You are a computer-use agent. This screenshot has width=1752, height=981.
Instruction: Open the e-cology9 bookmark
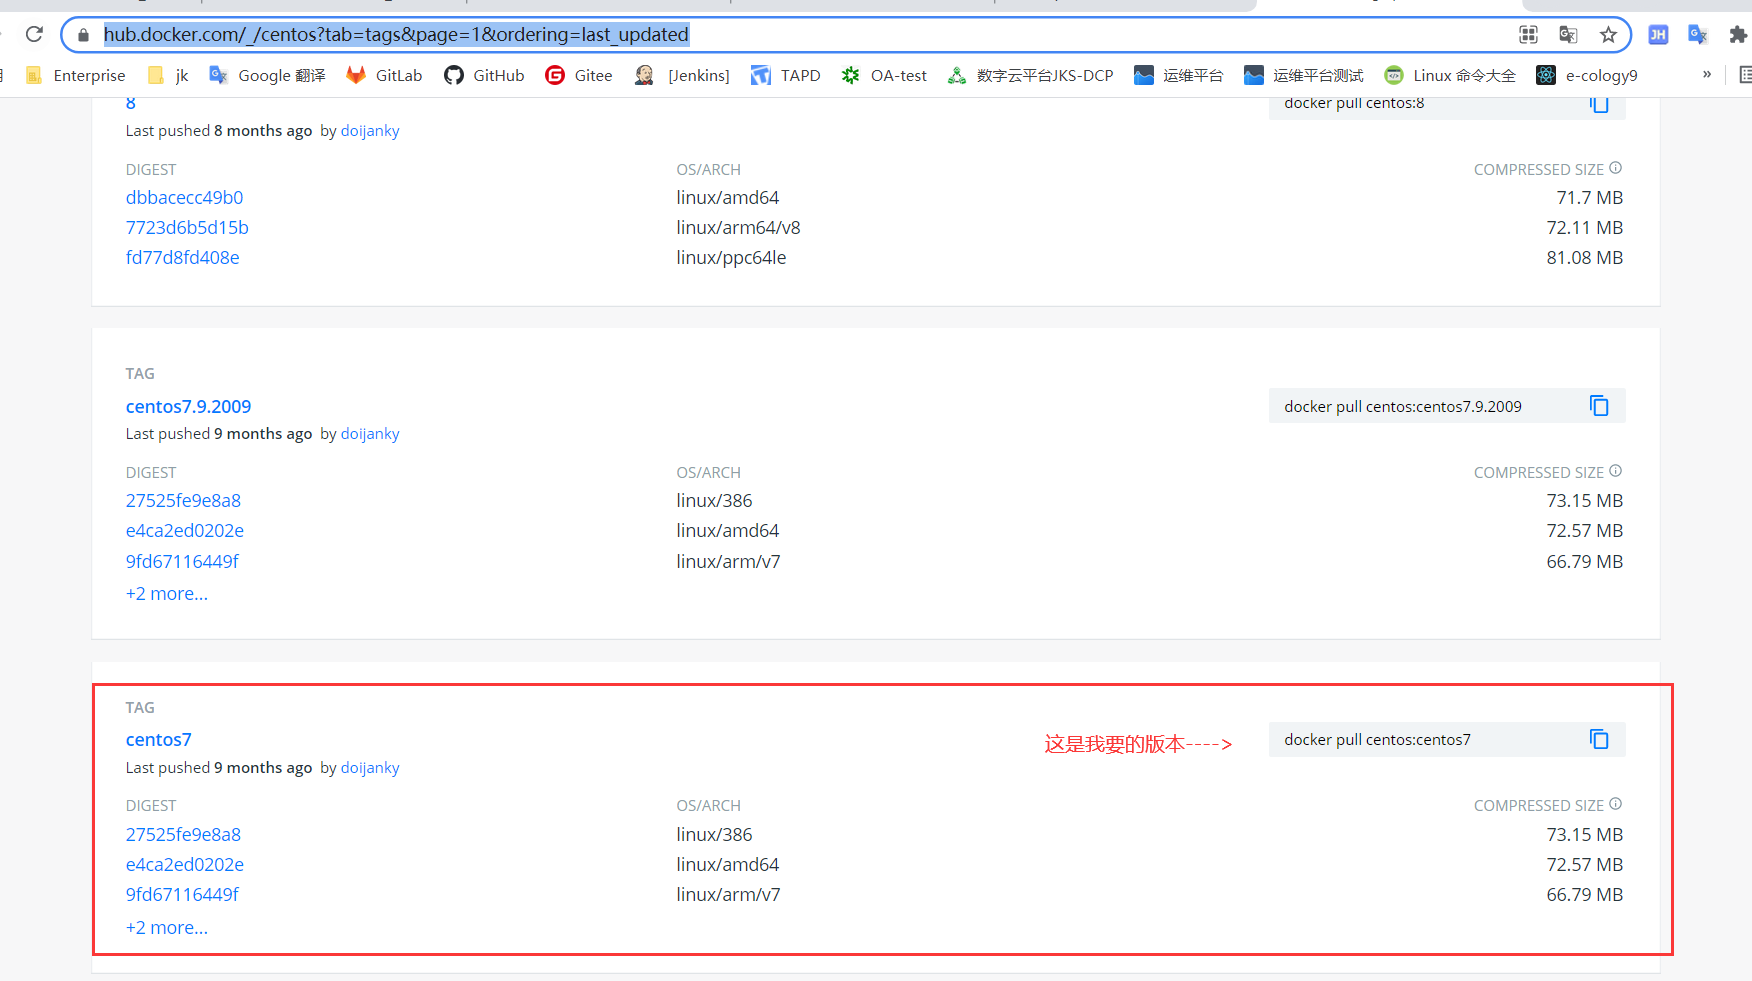point(1587,75)
